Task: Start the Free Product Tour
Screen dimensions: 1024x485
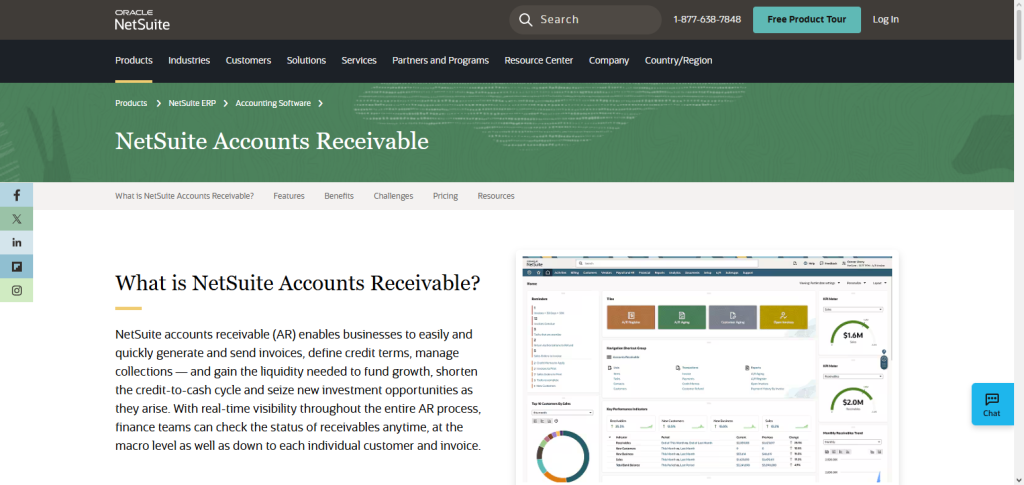Action: pyautogui.click(x=807, y=20)
